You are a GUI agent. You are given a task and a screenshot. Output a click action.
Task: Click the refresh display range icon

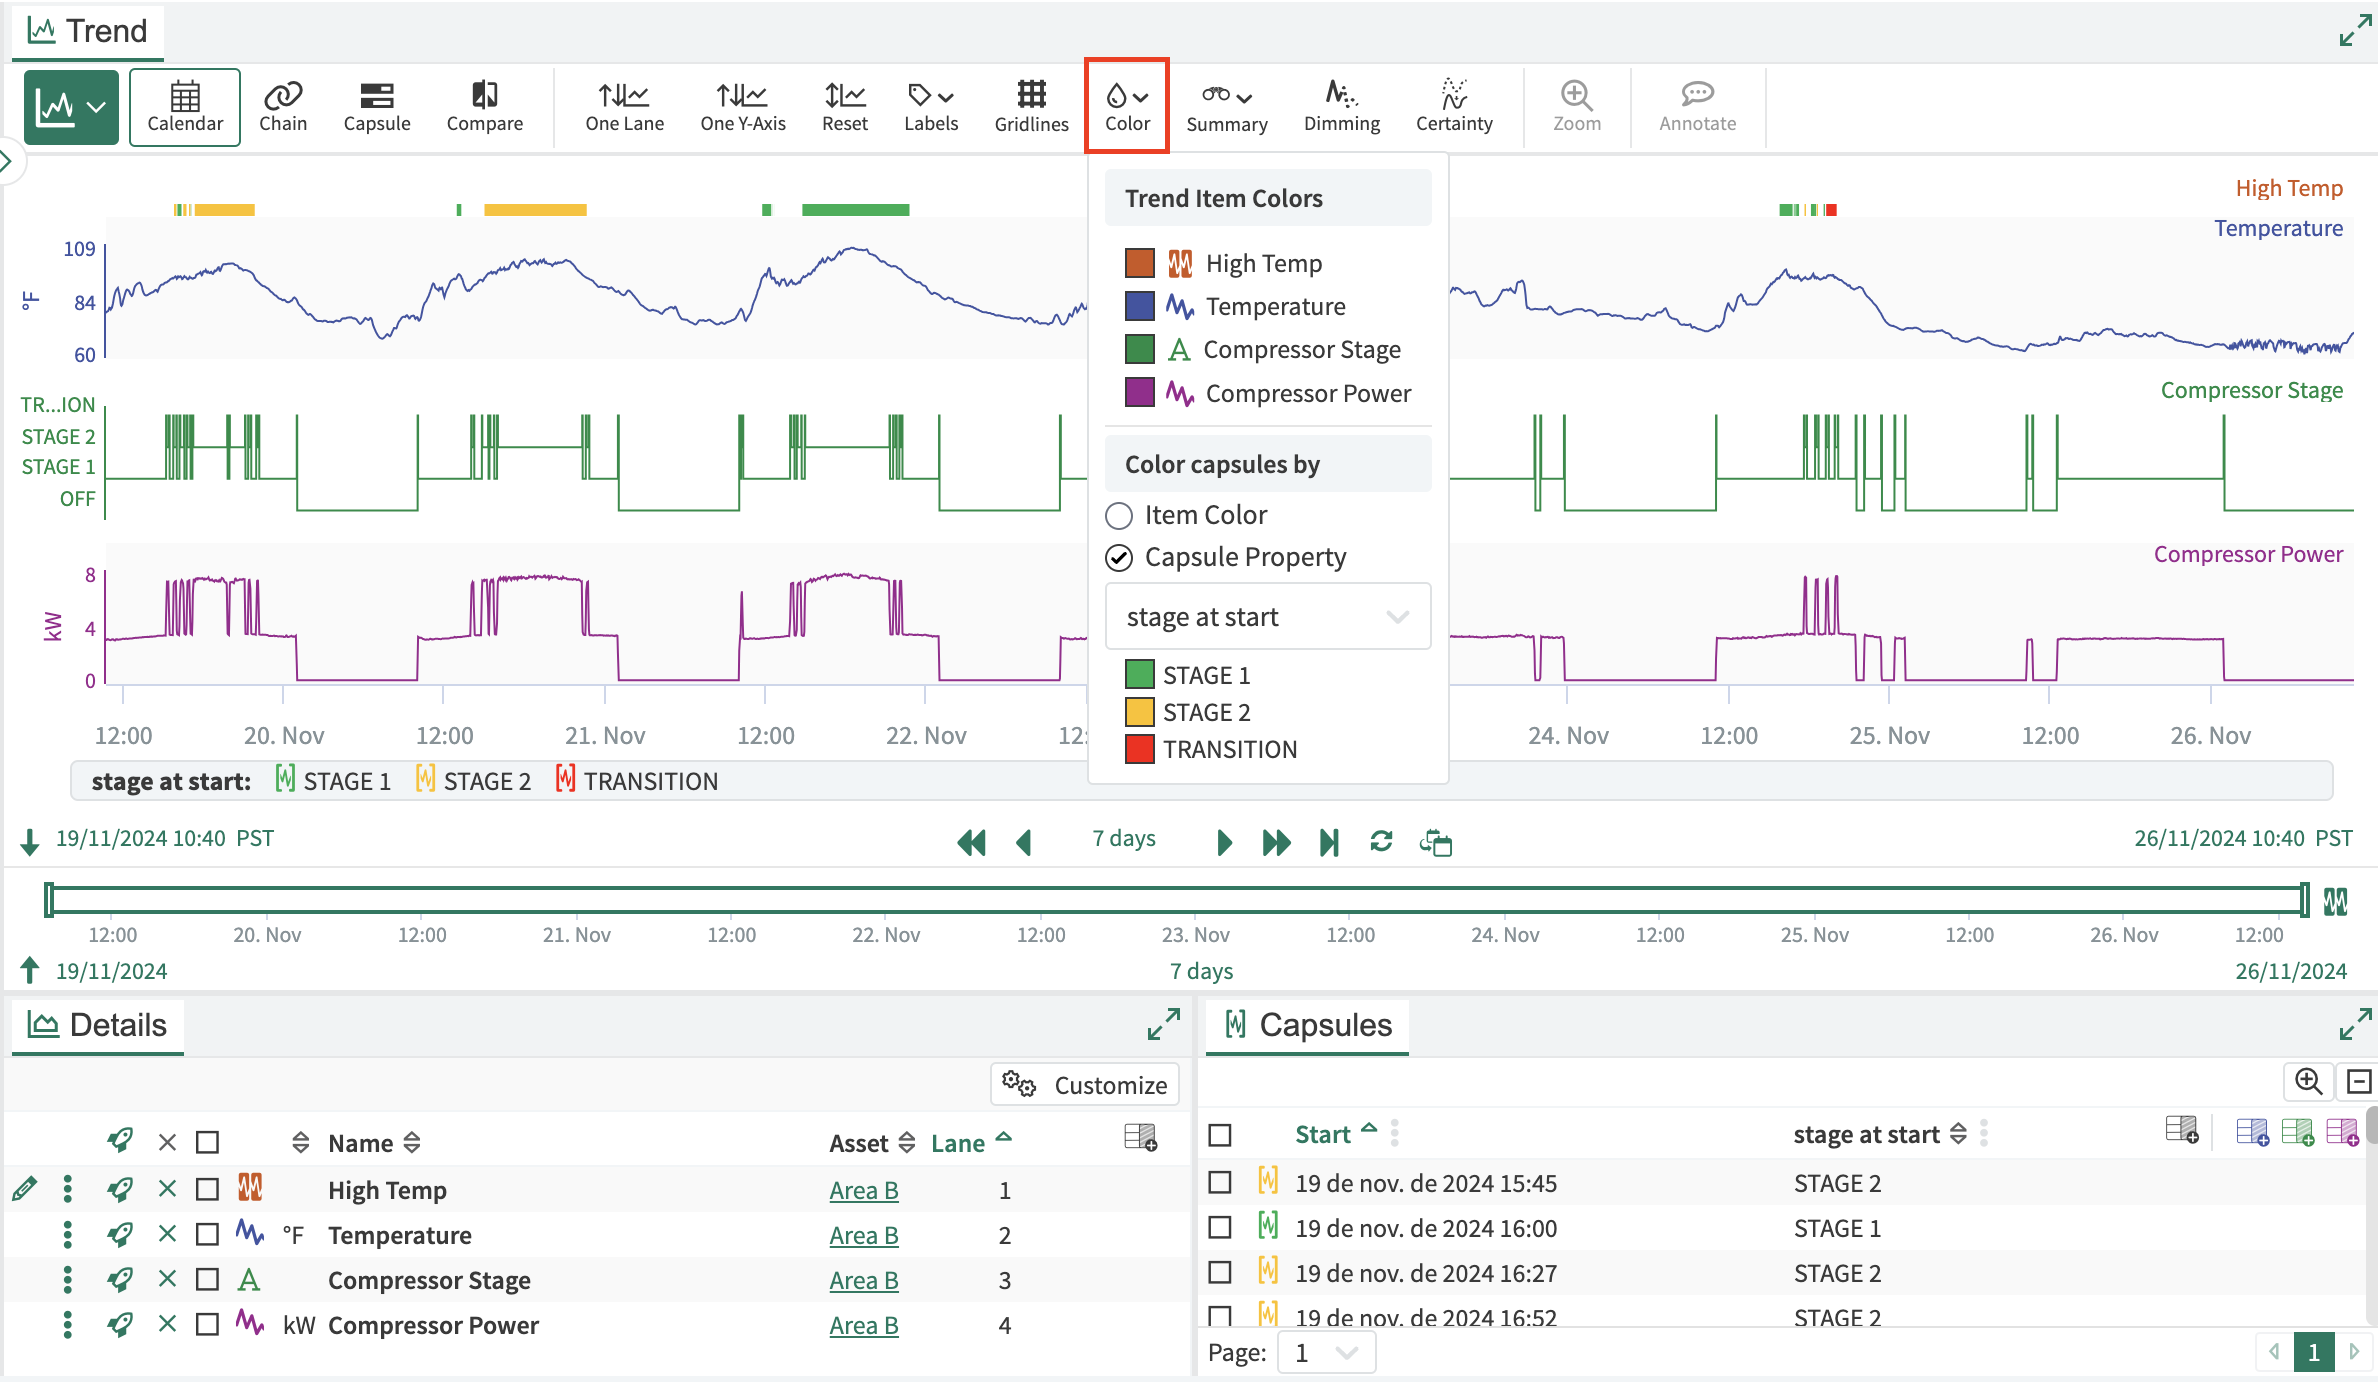point(1381,842)
